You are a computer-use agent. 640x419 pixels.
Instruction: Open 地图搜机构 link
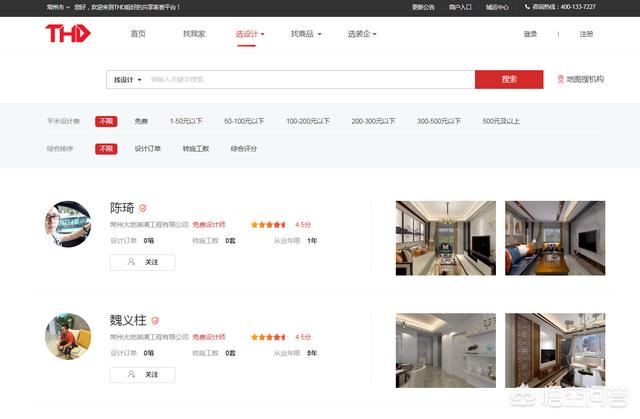585,79
